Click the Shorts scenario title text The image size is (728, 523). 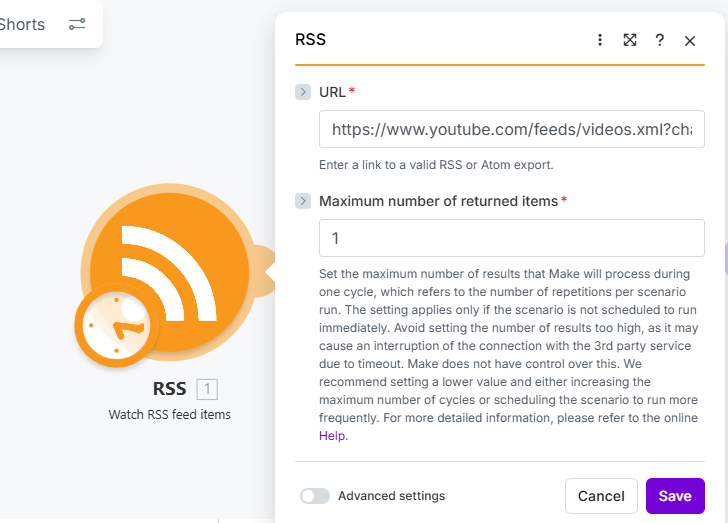(22, 24)
